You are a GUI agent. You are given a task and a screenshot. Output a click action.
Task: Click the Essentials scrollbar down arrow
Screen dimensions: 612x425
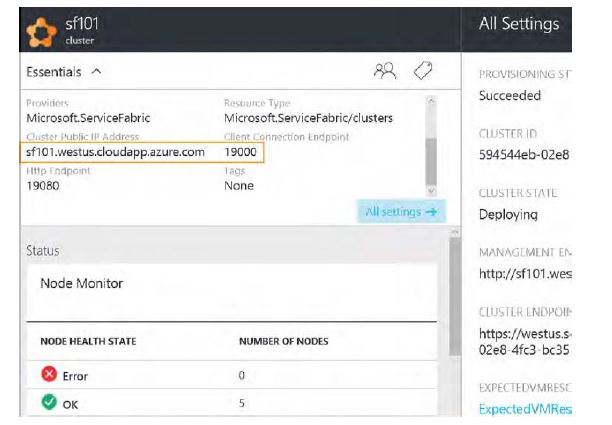pos(431,191)
